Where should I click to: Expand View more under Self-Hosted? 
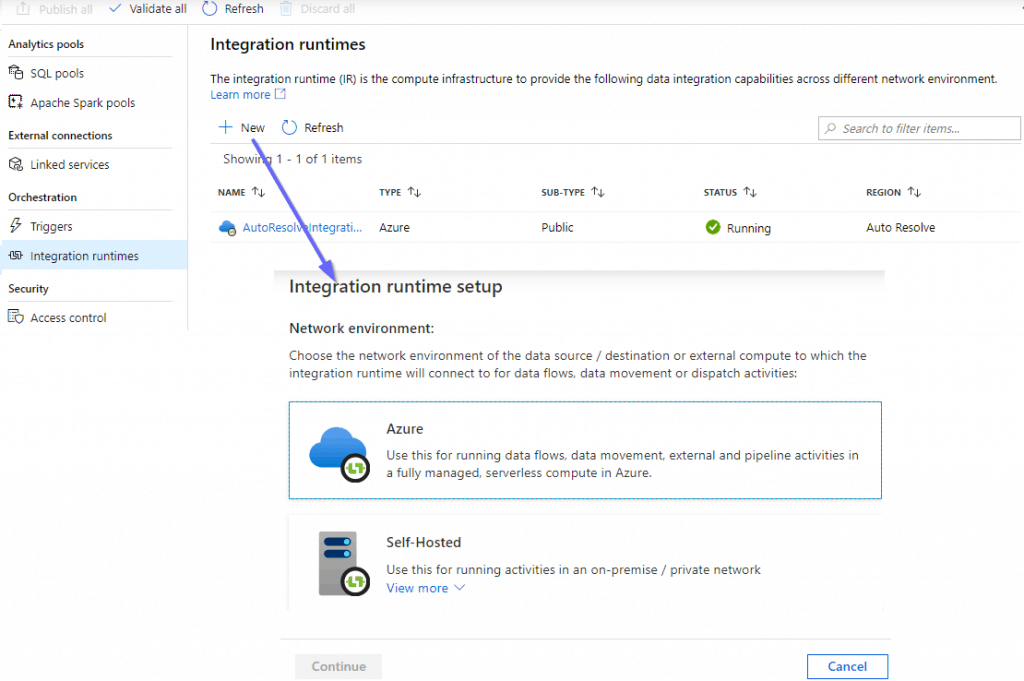point(425,588)
